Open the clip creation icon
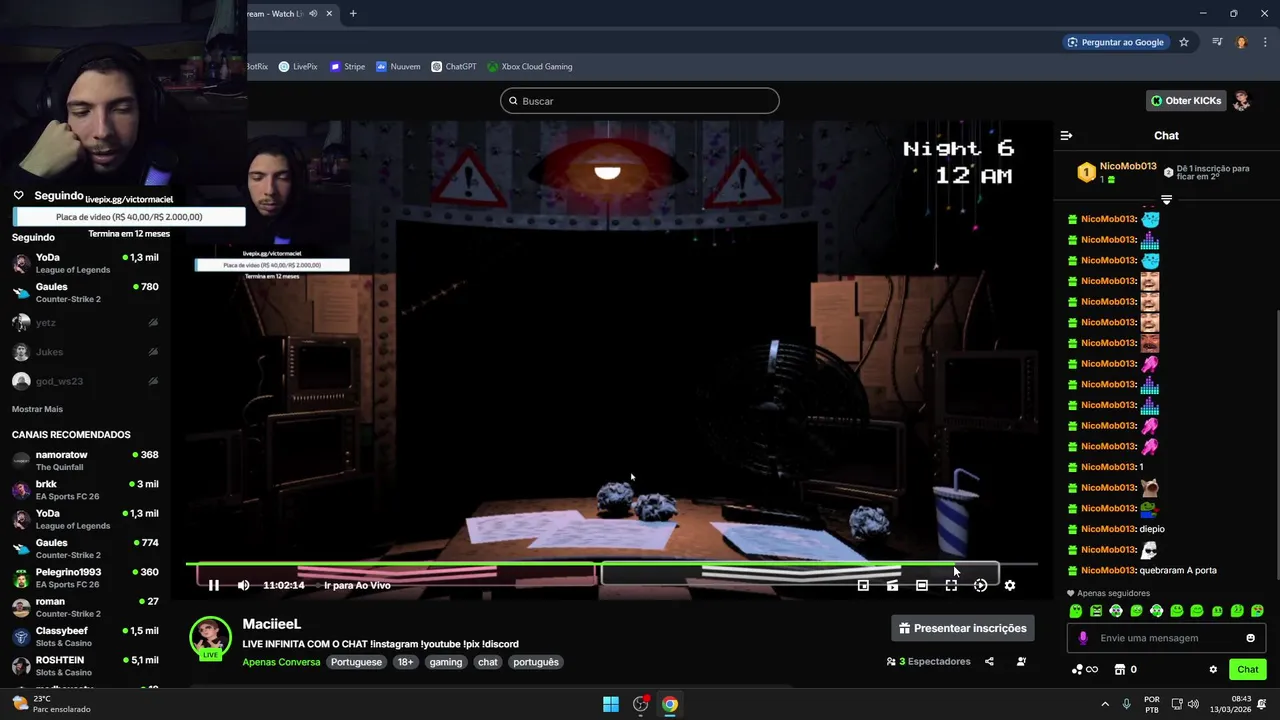Image resolution: width=1280 pixels, height=720 pixels. click(x=892, y=585)
